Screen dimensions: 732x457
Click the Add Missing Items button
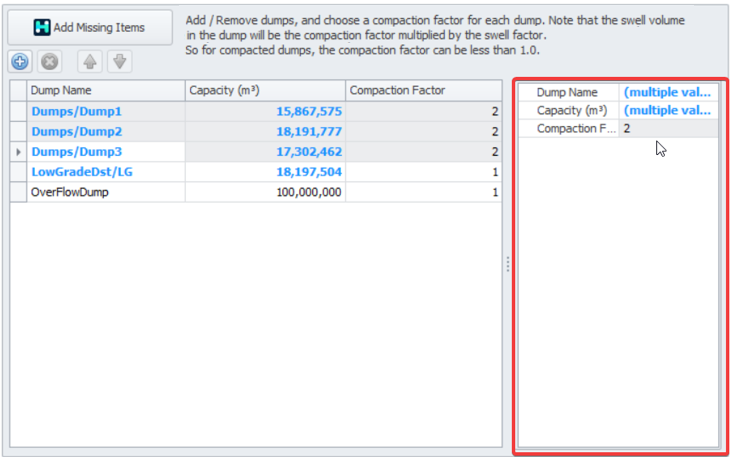coord(90,27)
